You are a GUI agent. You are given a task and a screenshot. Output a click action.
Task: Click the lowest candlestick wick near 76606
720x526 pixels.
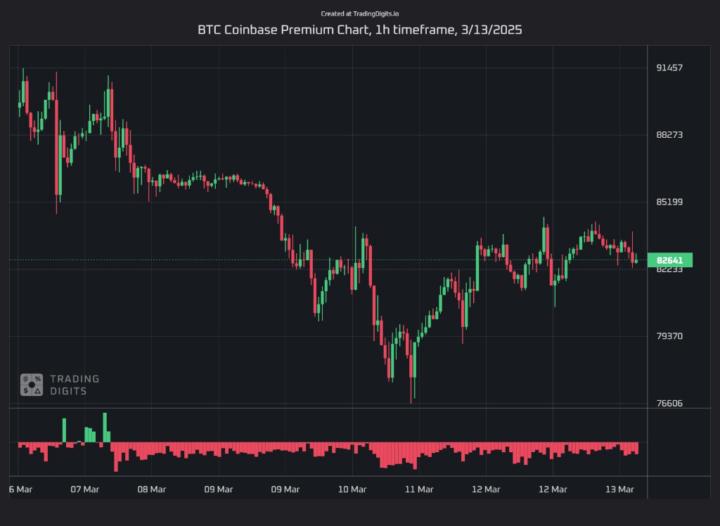(412, 399)
